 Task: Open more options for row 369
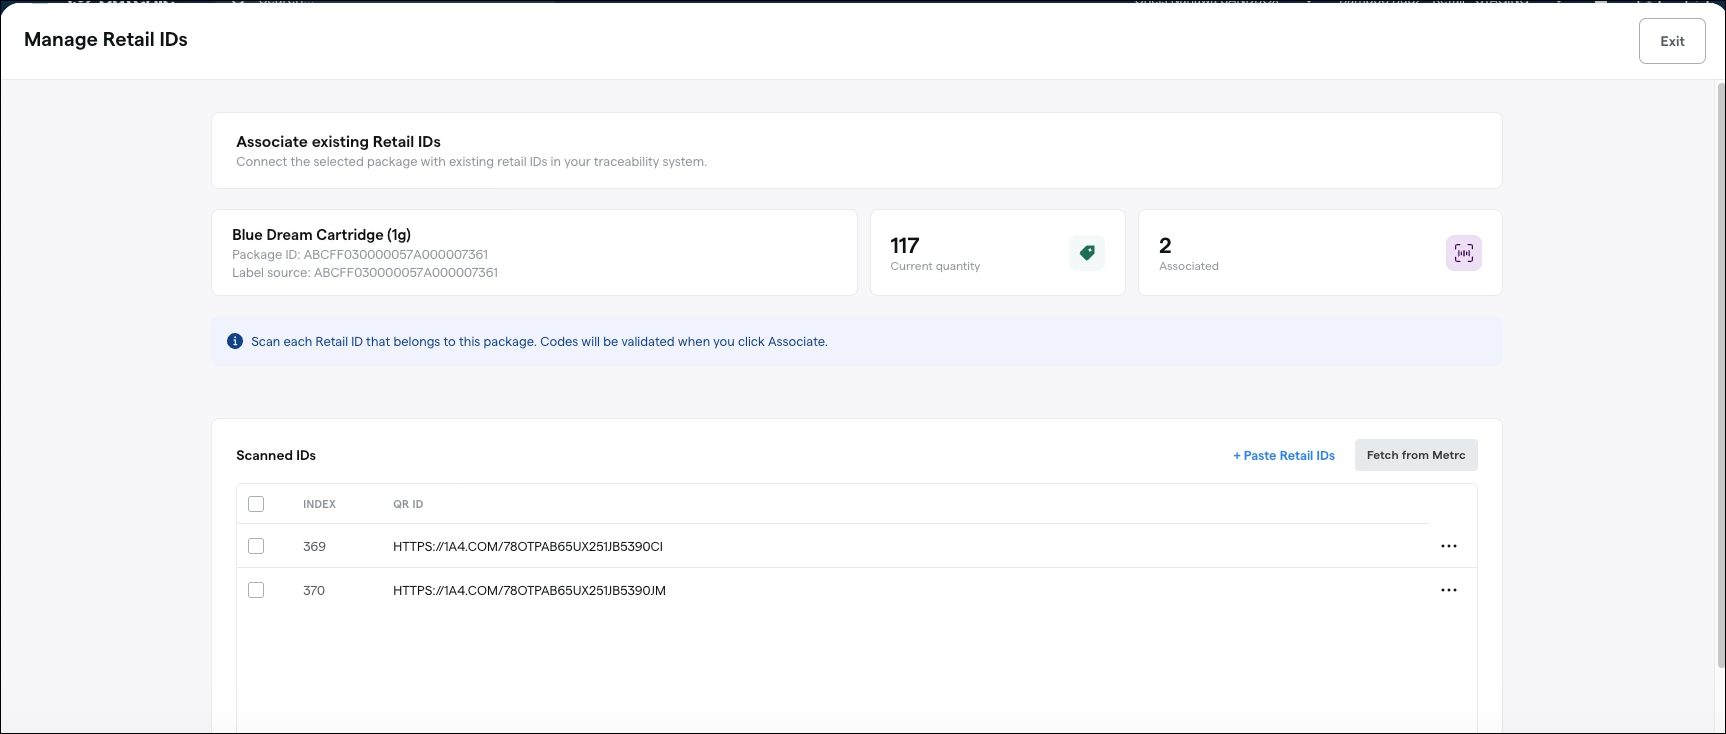click(x=1449, y=546)
